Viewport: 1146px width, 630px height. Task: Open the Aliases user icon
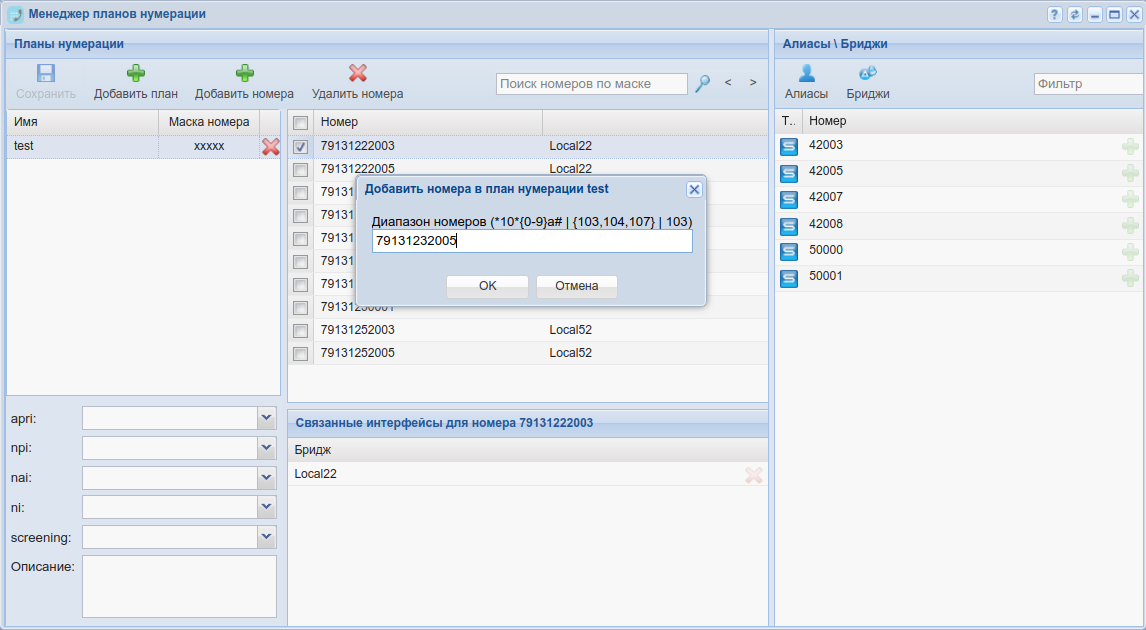806,73
